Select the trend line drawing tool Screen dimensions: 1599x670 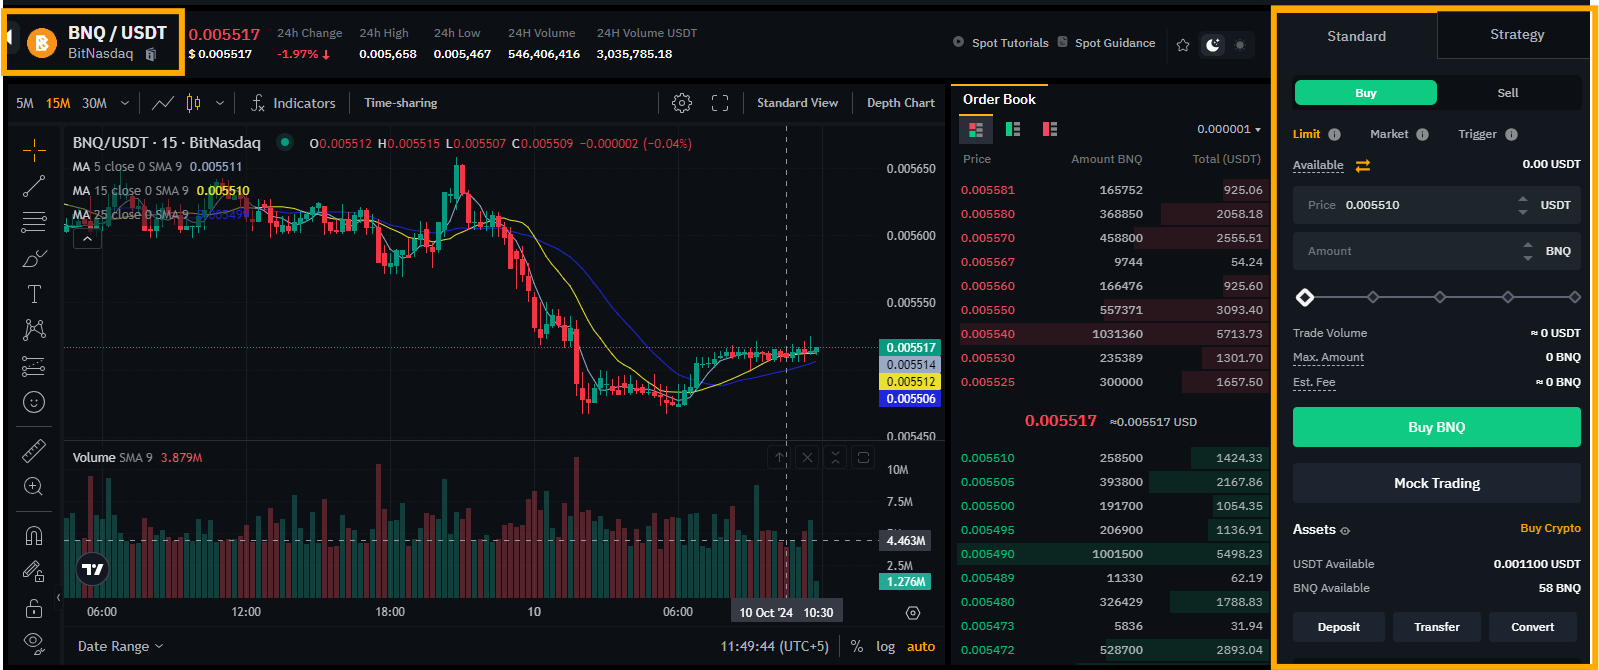[34, 186]
